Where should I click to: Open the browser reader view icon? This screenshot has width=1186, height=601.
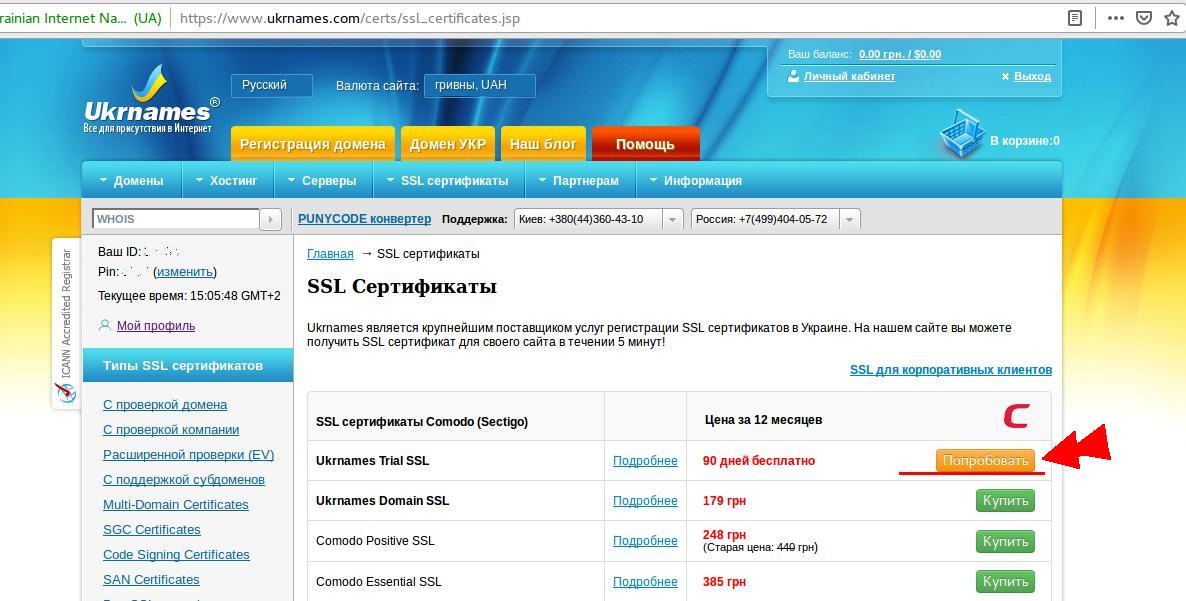[x=1074, y=17]
